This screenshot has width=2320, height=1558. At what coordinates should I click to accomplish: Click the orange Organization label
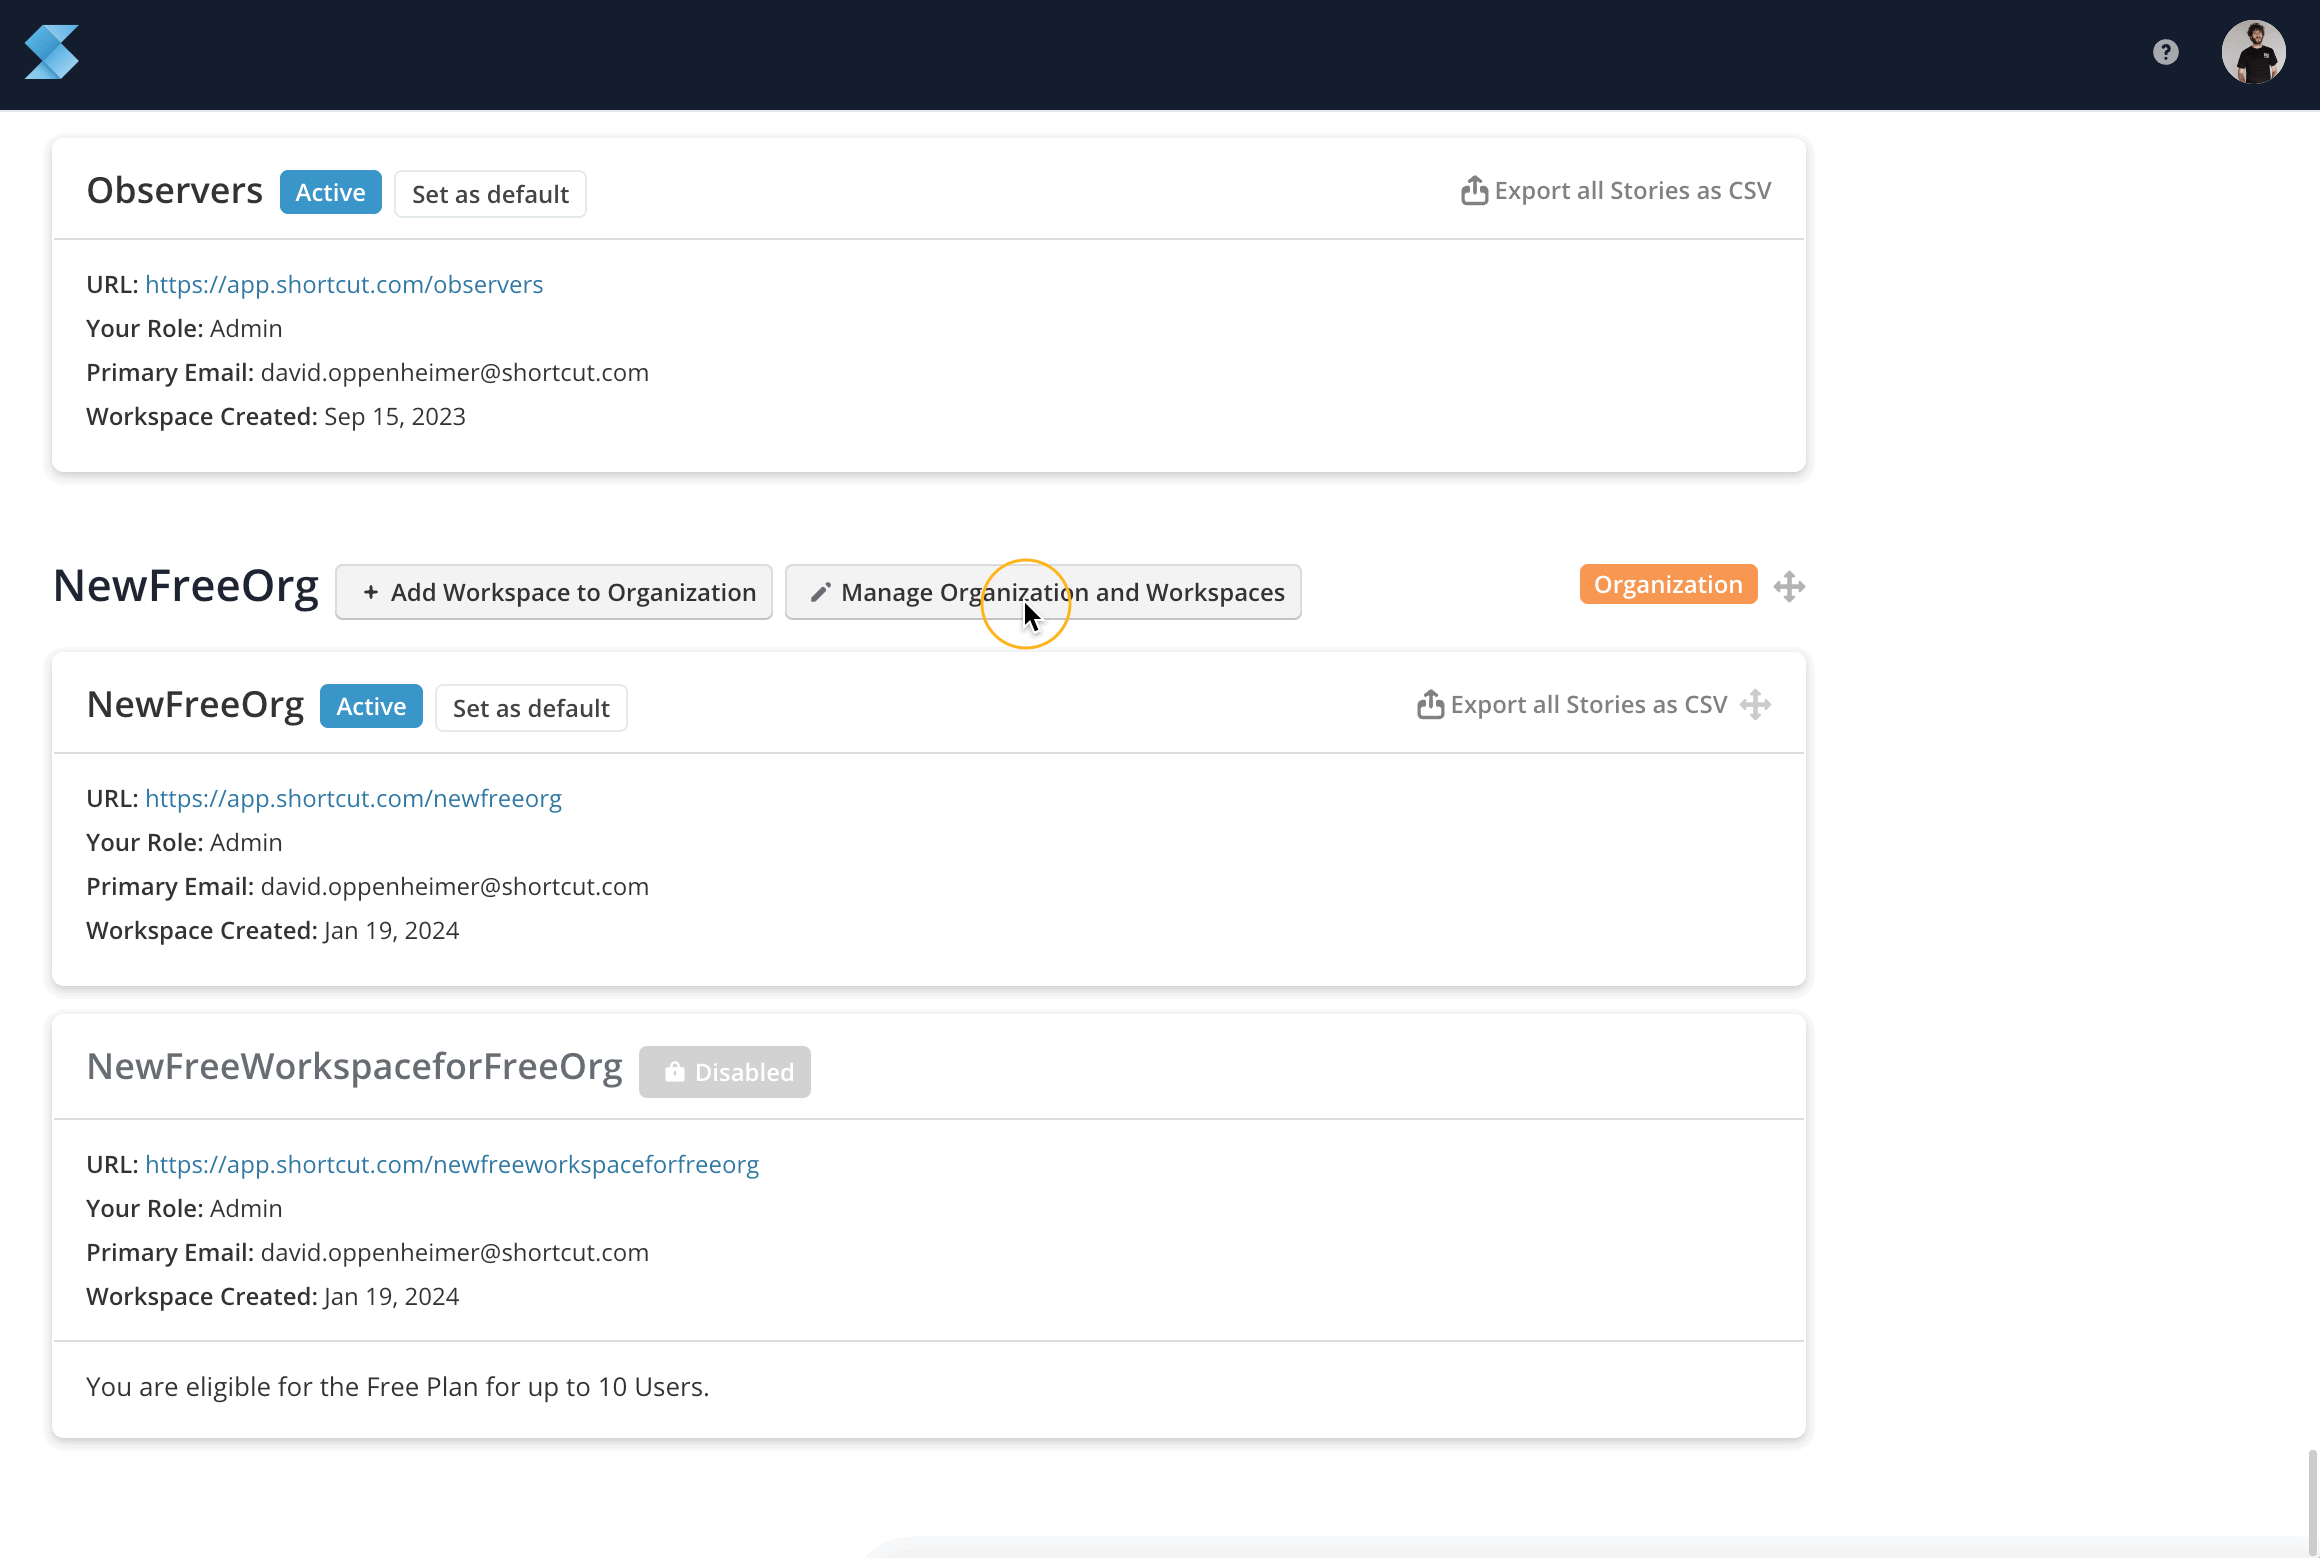(x=1667, y=585)
